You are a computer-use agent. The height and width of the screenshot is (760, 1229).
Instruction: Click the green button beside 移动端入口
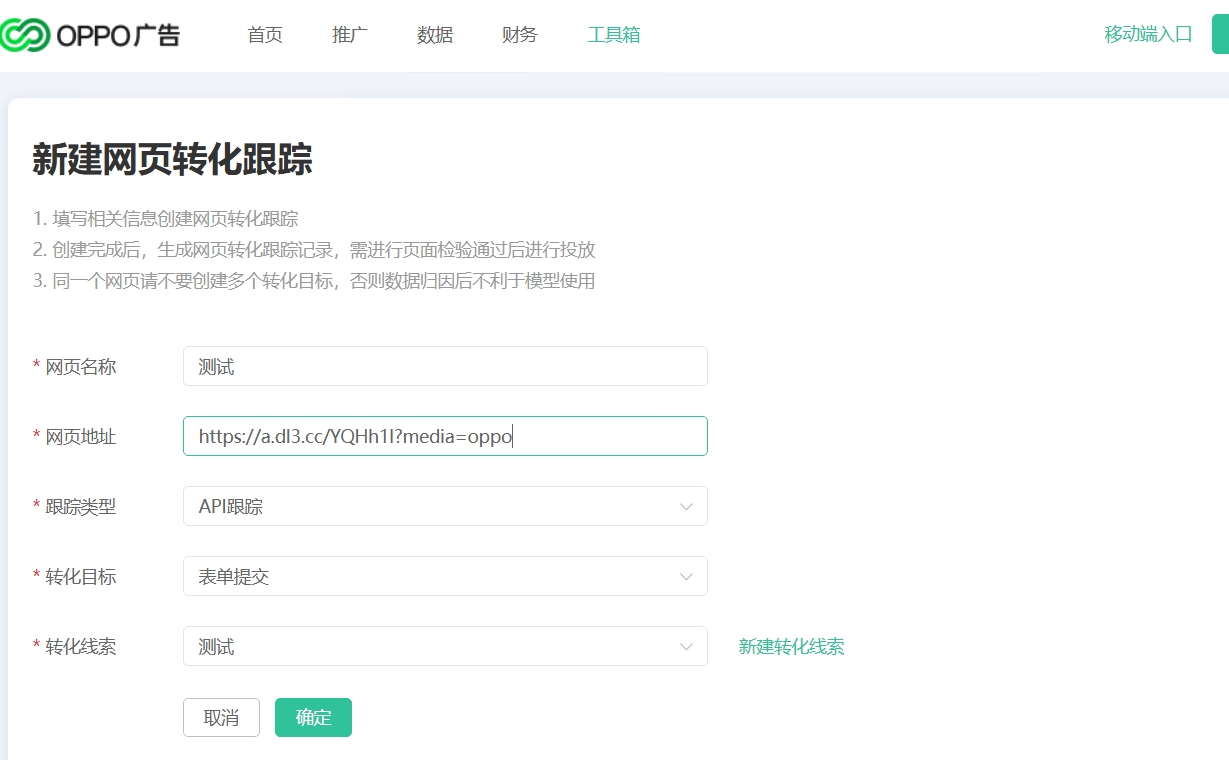(1220, 34)
